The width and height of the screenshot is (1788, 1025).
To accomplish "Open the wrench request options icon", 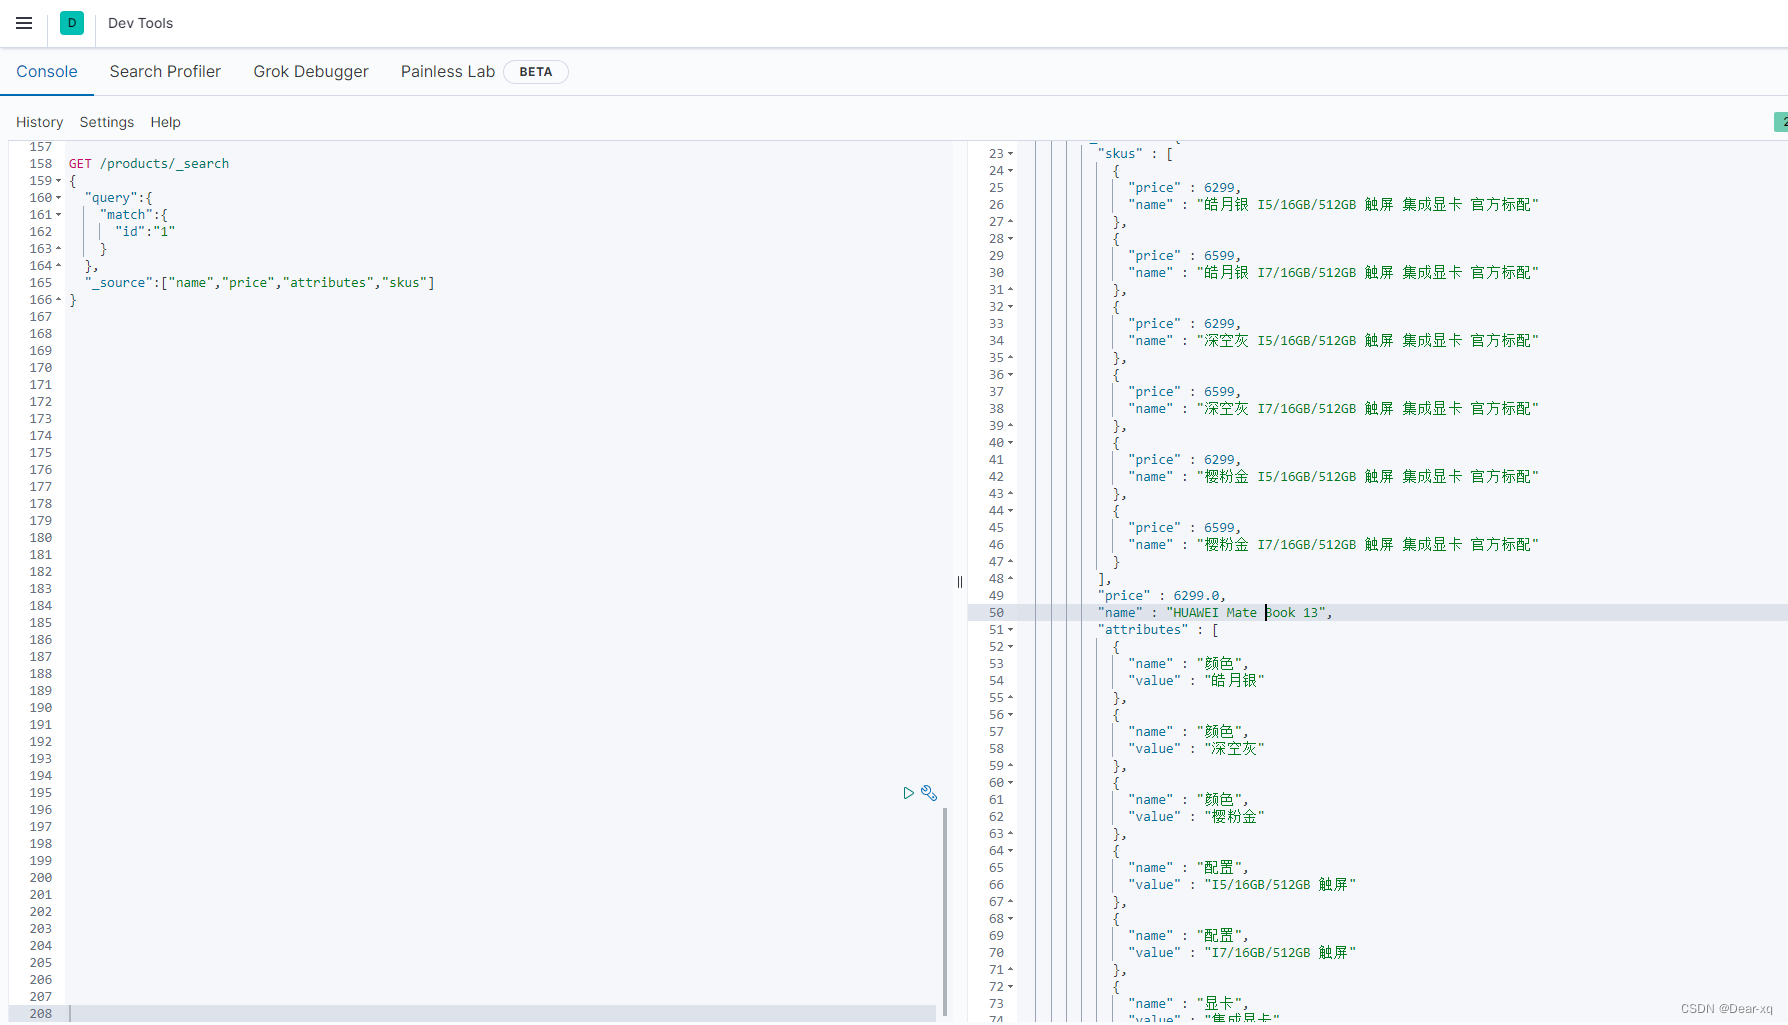I will point(929,793).
